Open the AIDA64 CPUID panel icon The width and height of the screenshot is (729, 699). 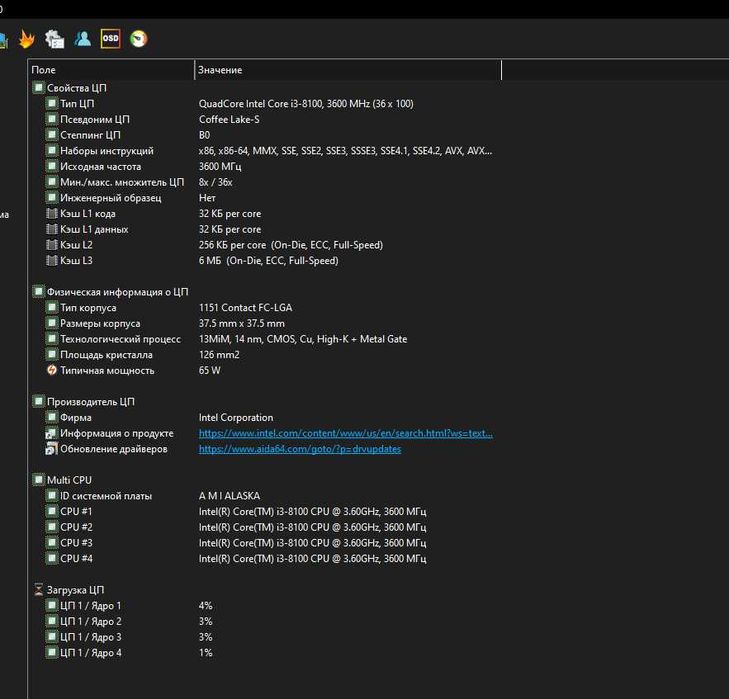coord(54,39)
